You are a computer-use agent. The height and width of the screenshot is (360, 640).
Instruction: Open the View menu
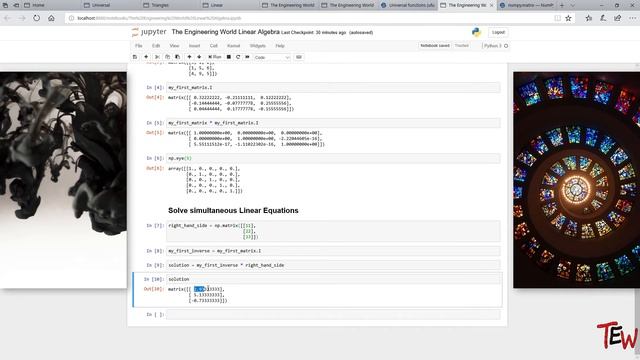tap(174, 46)
